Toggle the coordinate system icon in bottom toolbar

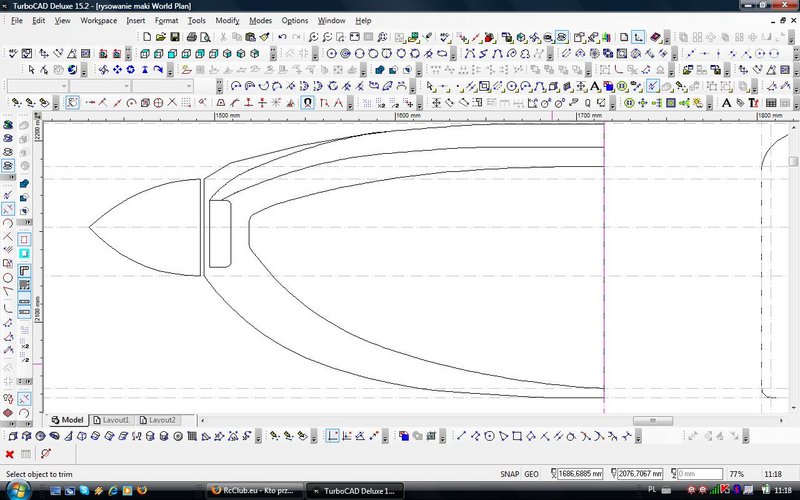(x=333, y=436)
